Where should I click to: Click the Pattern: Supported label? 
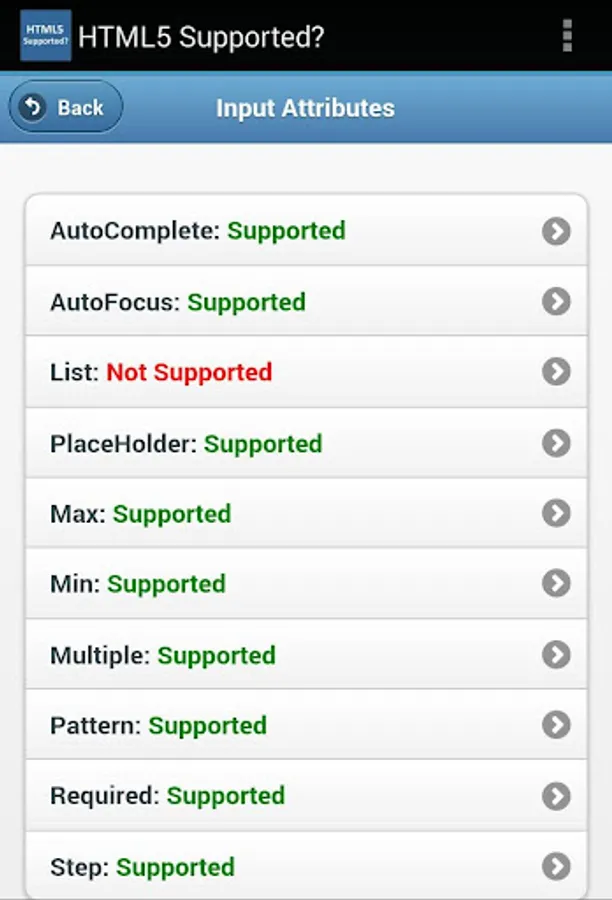[x=158, y=725]
